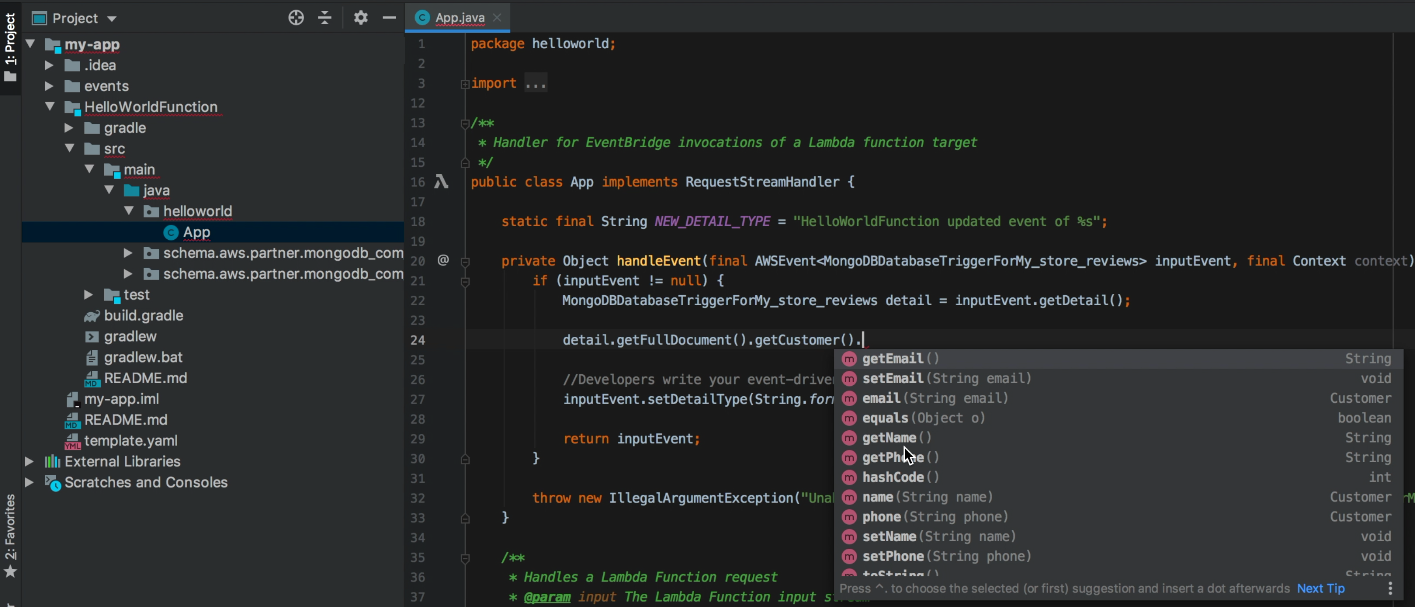Click the AWS Lambda gutter icon on line 16
Viewport: 1415px width, 607px height.
point(441,182)
